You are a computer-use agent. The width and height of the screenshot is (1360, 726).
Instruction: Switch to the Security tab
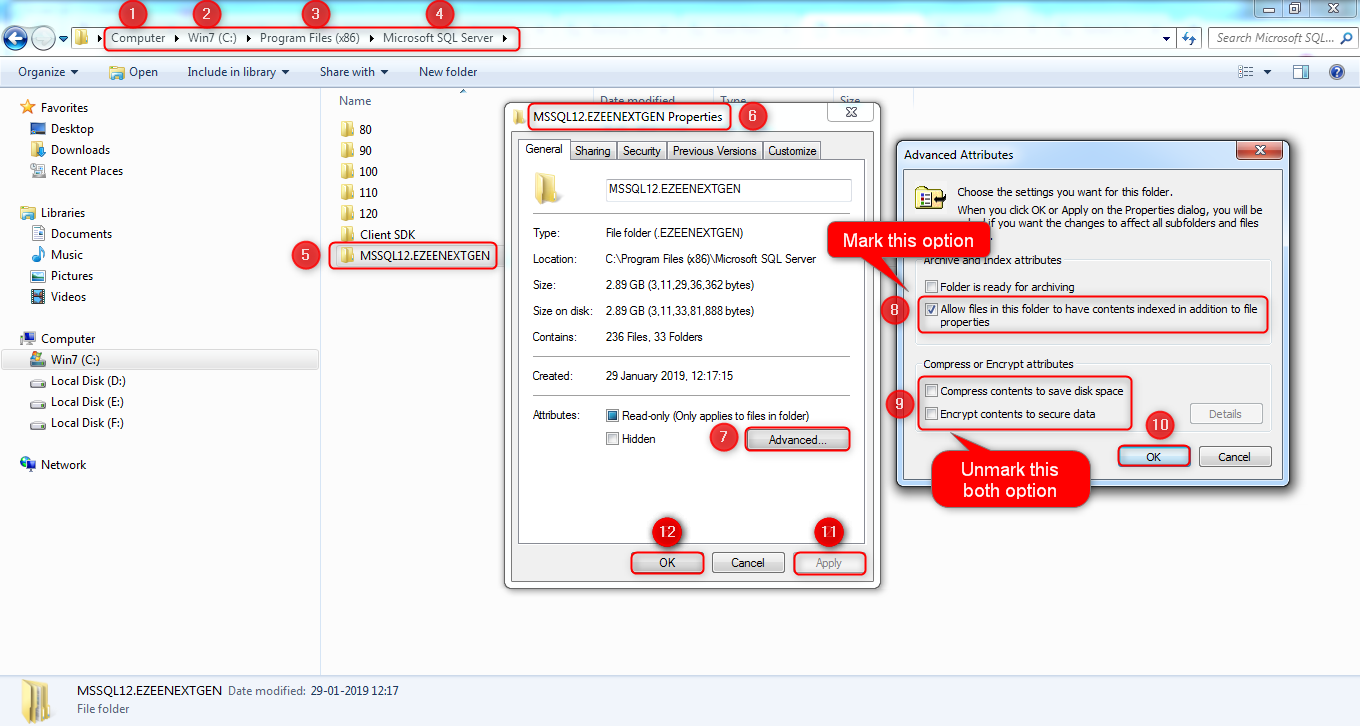641,151
